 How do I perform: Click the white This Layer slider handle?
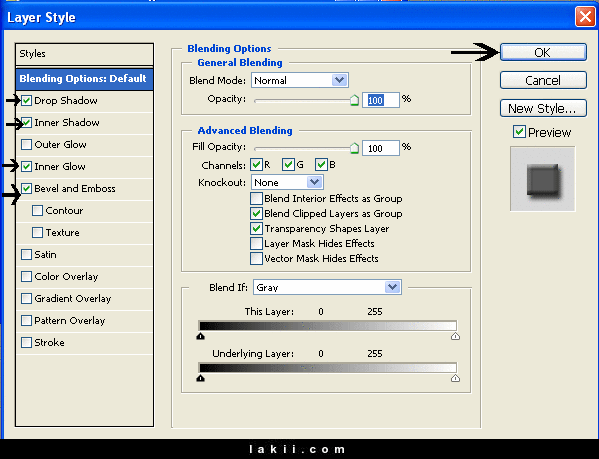[x=455, y=336]
